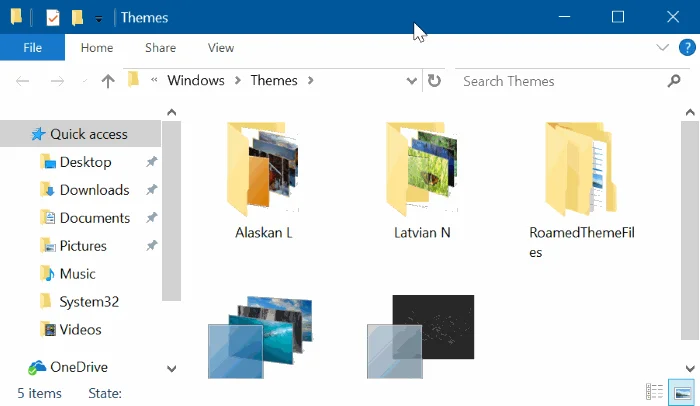Click the New folder icon in title bar

click(78, 18)
